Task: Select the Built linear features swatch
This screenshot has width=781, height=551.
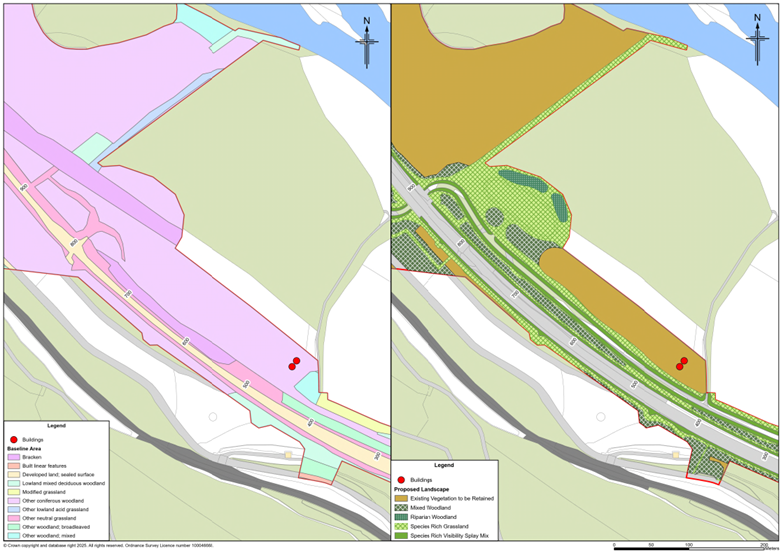Action: [13, 466]
